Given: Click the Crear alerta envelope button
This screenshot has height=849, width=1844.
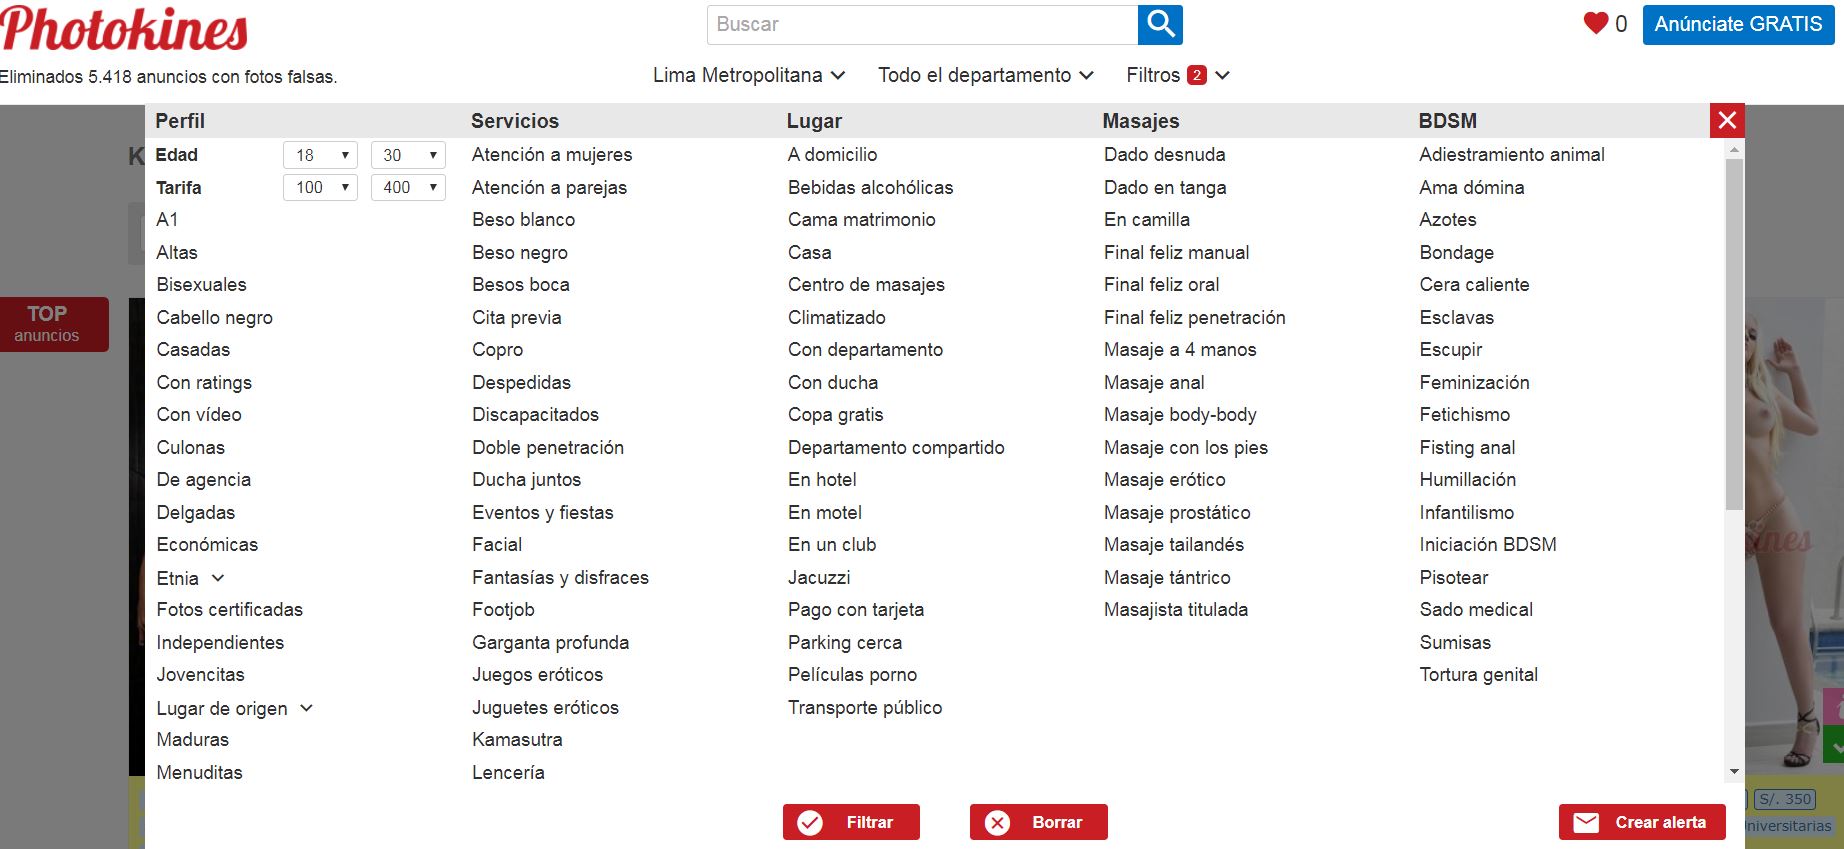Looking at the screenshot, I should point(1641,822).
